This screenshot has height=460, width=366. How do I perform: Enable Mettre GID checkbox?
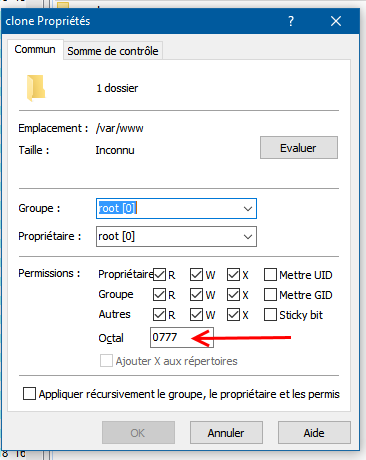[270, 295]
